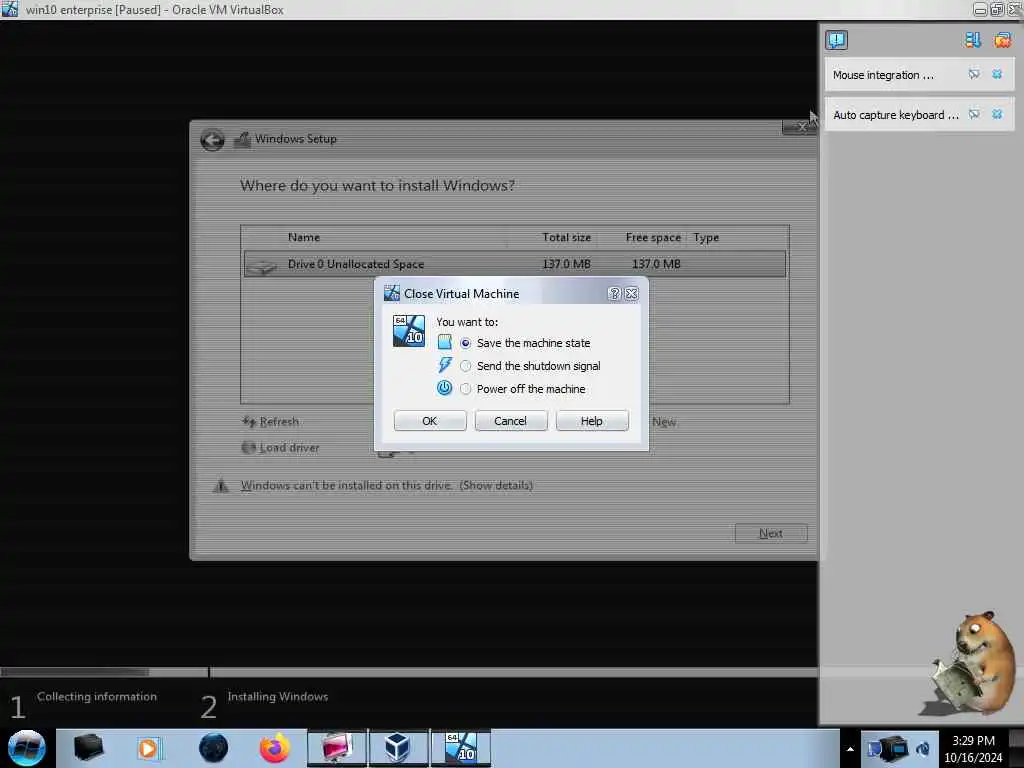Click the hamster desktop gadget
This screenshot has height=768, width=1024.
pyautogui.click(x=968, y=664)
